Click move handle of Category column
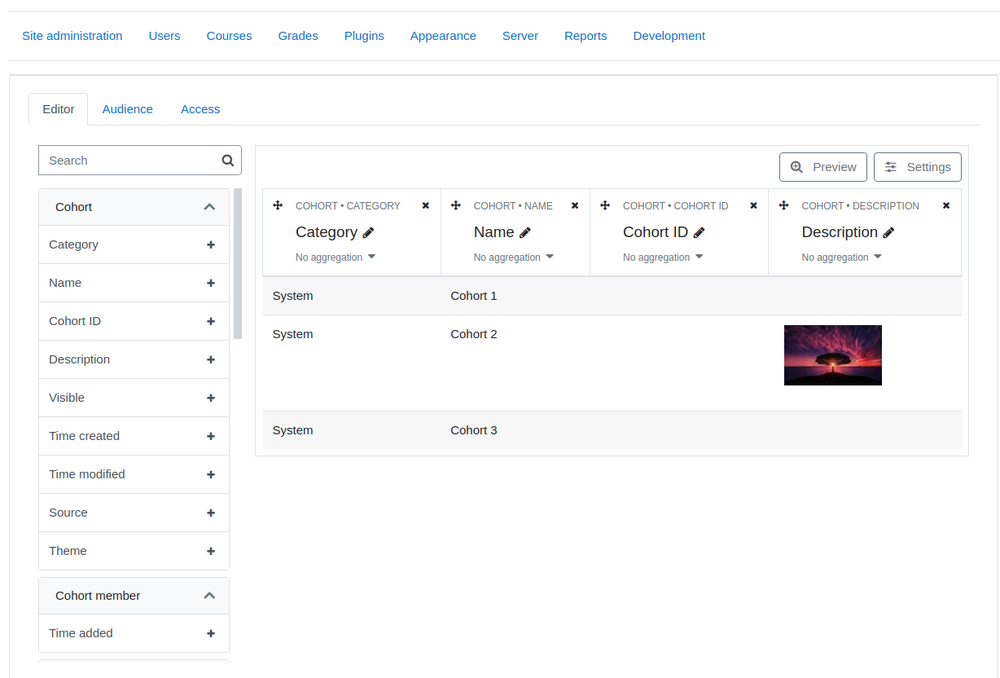1000x678 pixels. coord(277,205)
